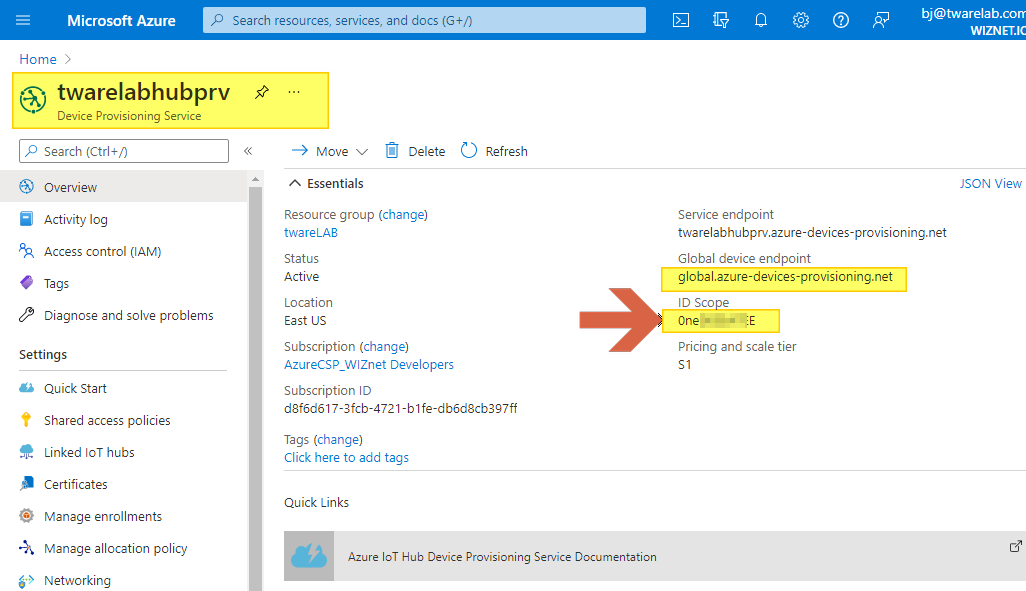Screen dimensions: 1026x591
Task: Open portal settings gear
Action: click(800, 20)
